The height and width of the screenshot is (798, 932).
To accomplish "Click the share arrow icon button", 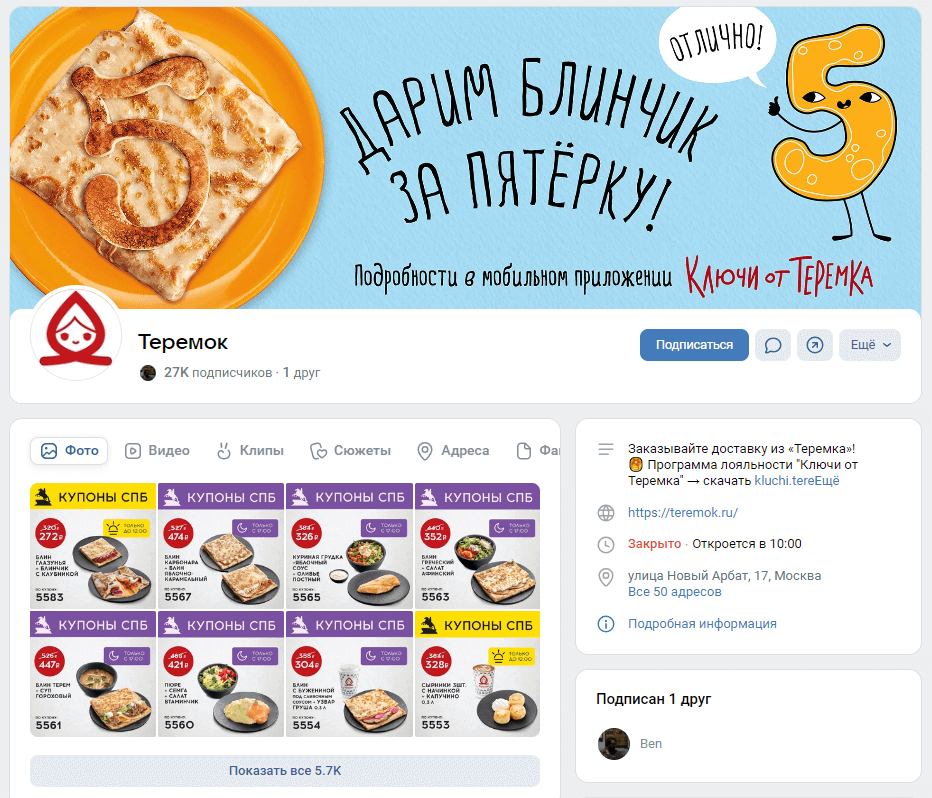I will (x=814, y=345).
